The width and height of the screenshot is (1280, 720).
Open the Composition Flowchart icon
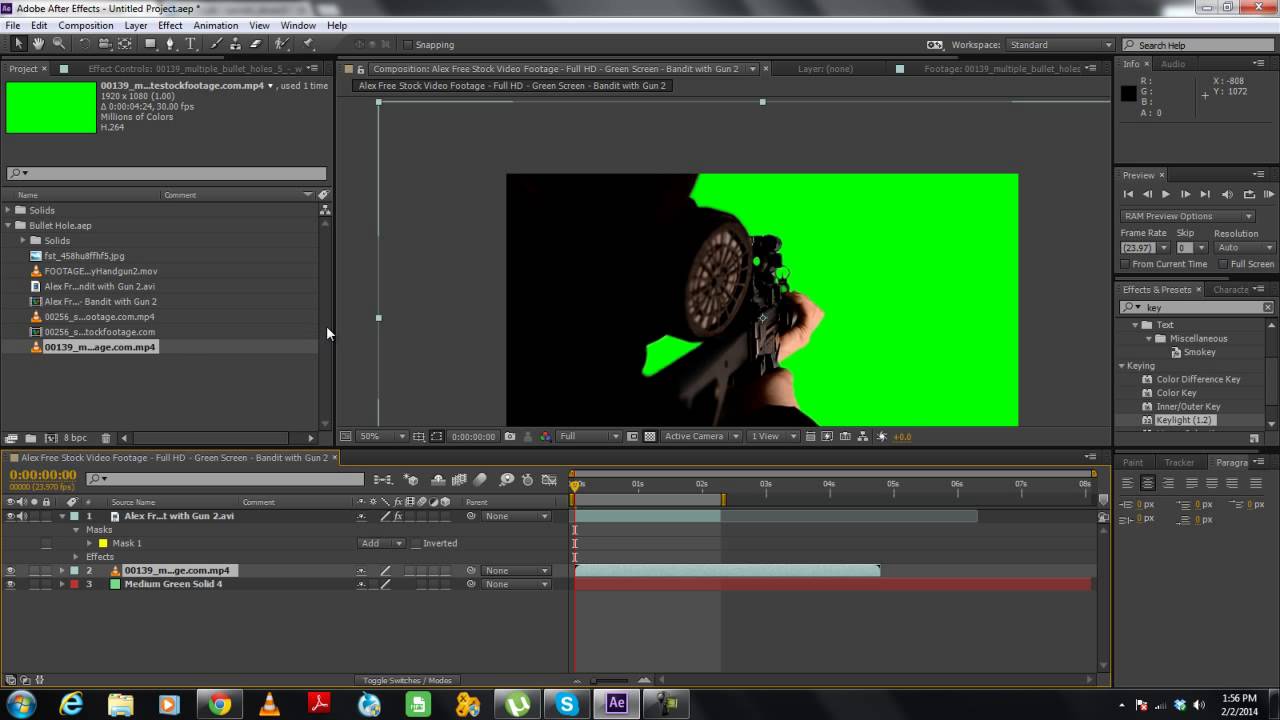(863, 436)
